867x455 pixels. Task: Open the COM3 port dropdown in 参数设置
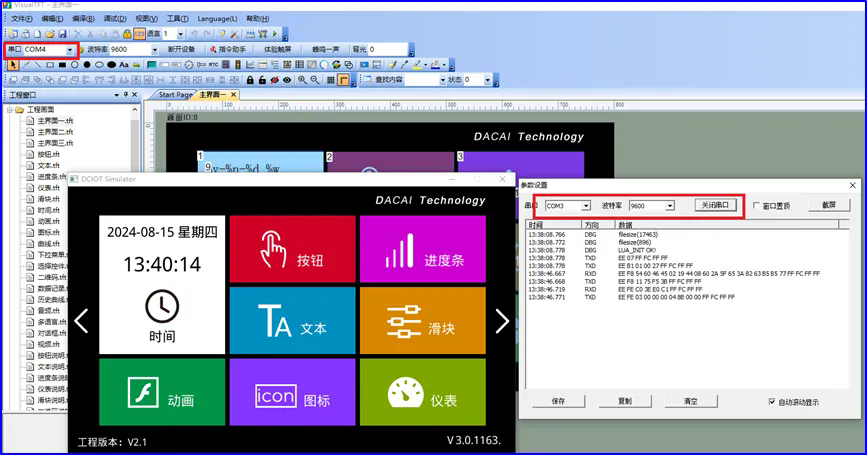[586, 206]
